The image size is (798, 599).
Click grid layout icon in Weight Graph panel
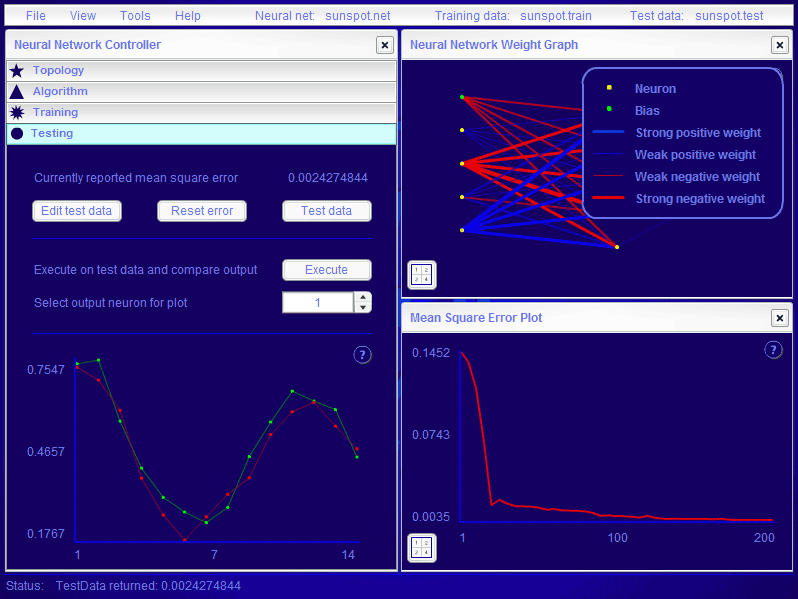(422, 273)
